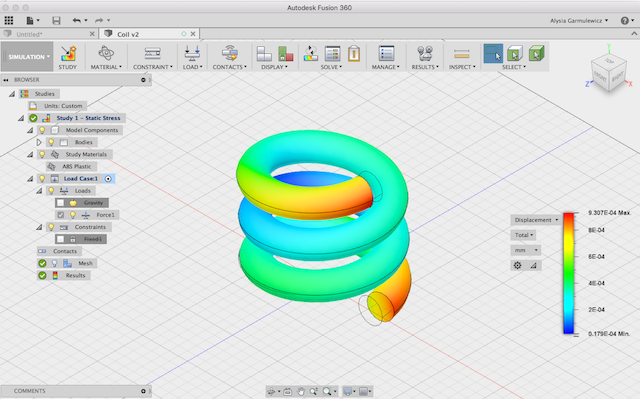Click the Solve run icon
Image resolution: width=640 pixels, height=399 pixels.
[x=311, y=53]
